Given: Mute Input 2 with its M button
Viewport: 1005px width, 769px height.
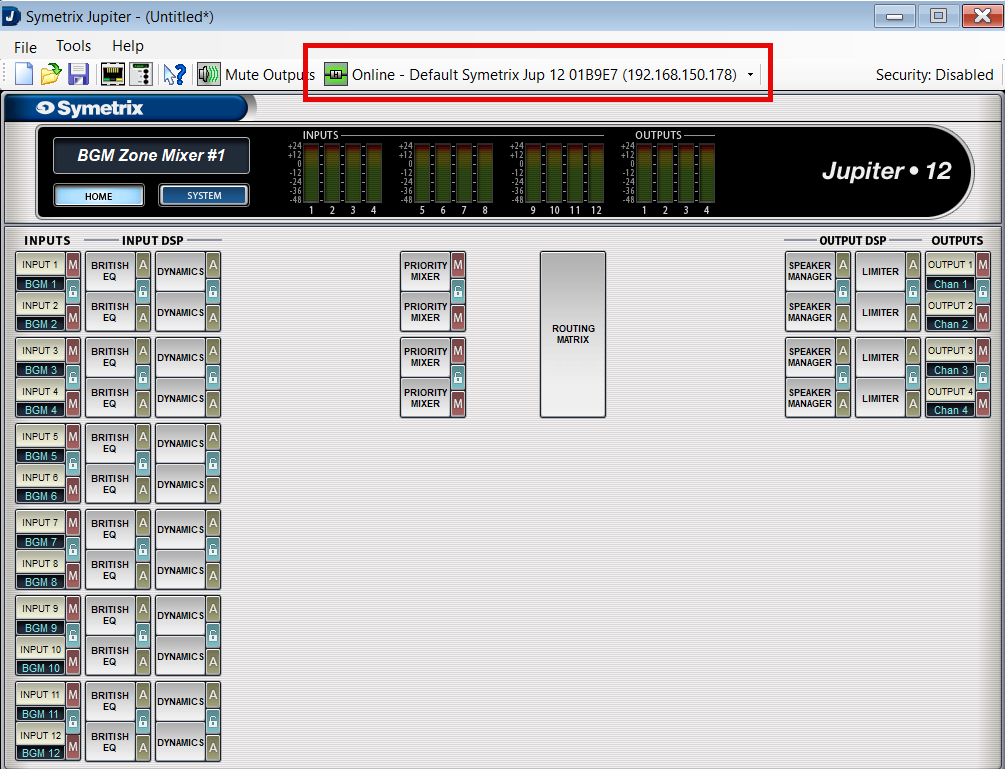Looking at the screenshot, I should pyautogui.click(x=73, y=317).
